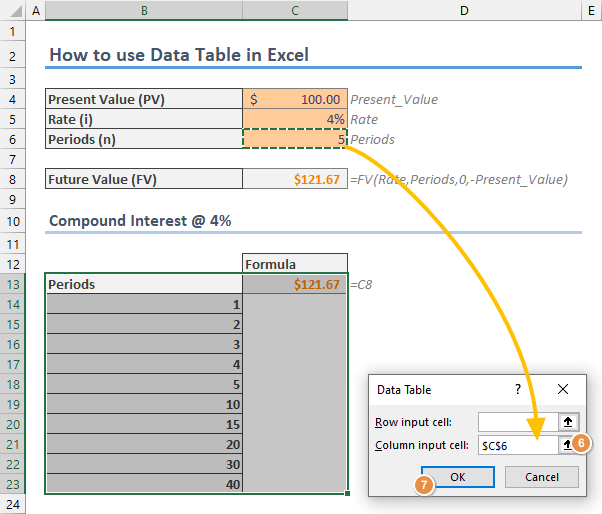Select empty result cell C14 beside period 1
The image size is (602, 514).
coord(295,304)
